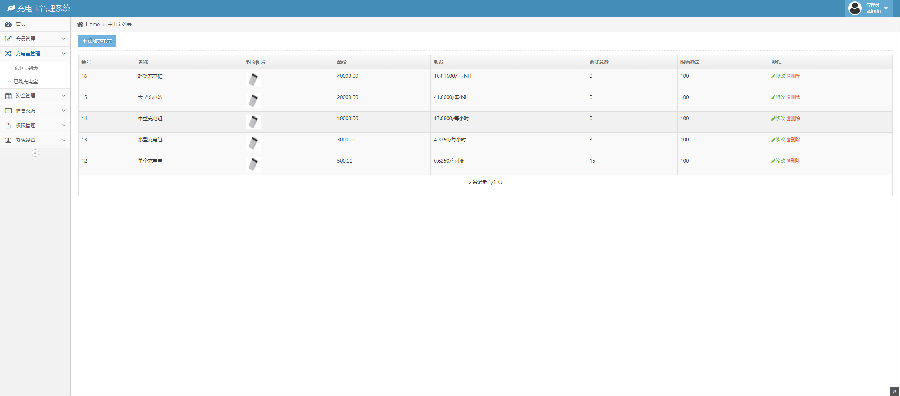Expand chevron beside the pencil-icon sidebar menu

tap(63, 38)
